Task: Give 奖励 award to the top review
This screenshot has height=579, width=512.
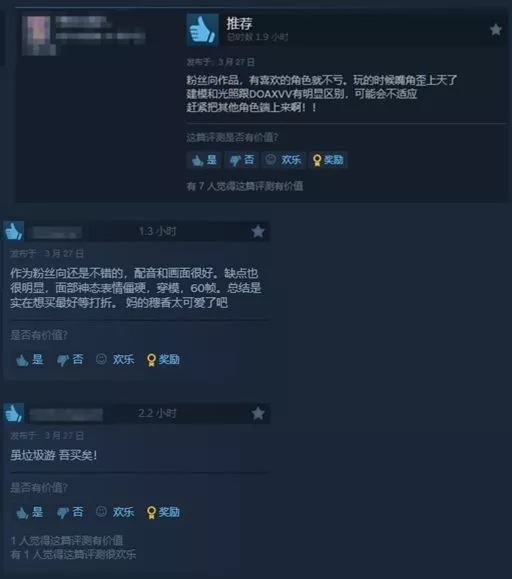Action: click(328, 160)
